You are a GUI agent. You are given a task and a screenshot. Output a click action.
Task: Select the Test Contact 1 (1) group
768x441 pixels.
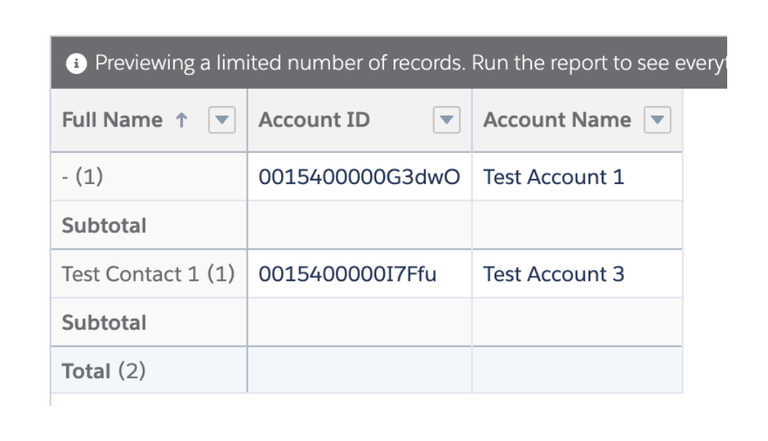pos(148,274)
